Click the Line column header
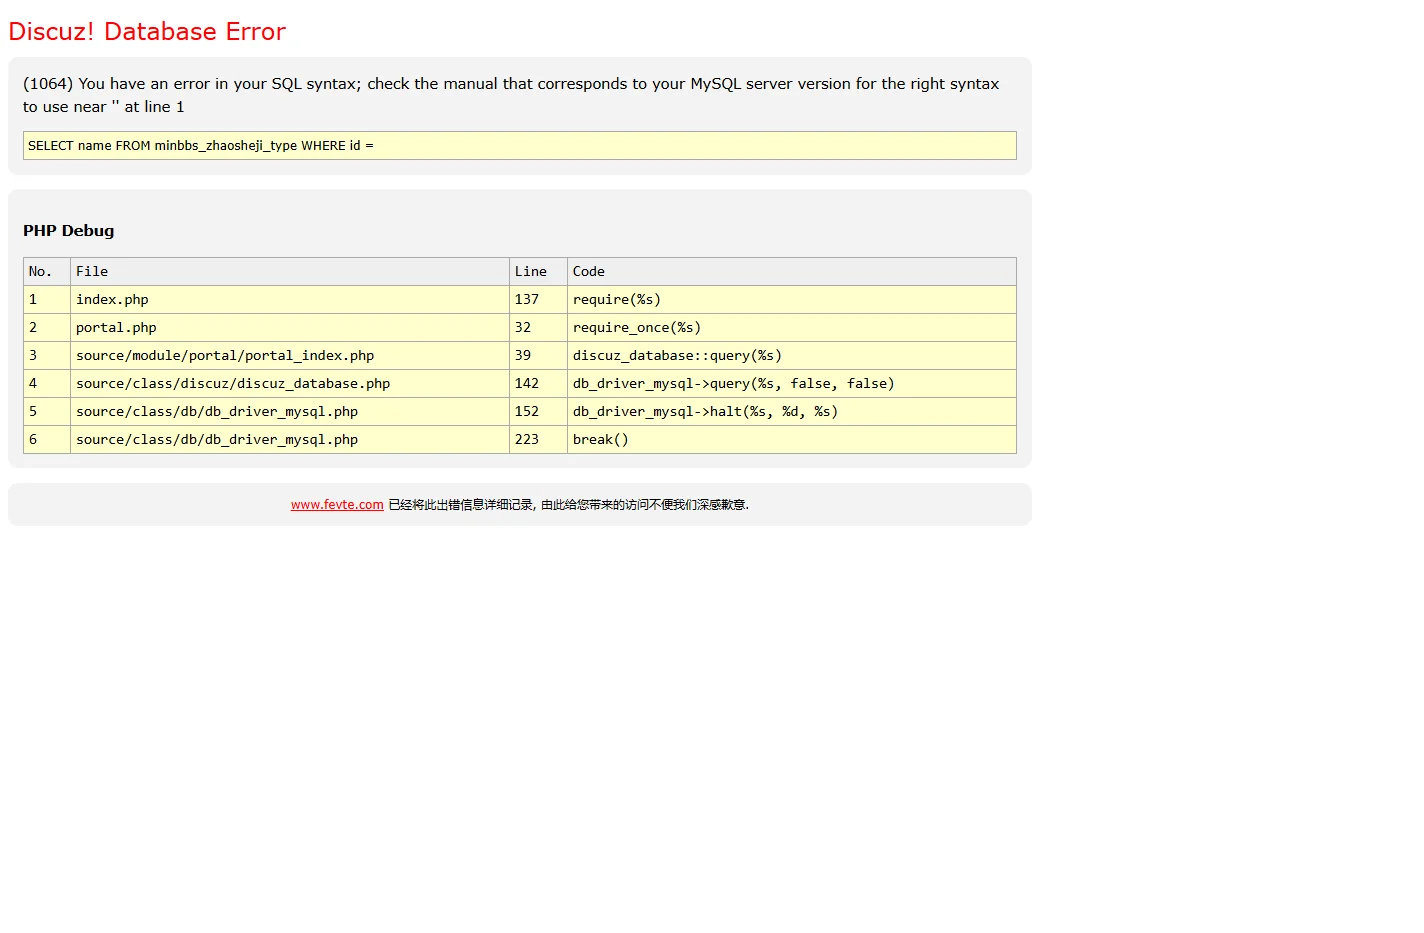This screenshot has height=933, width=1424. click(x=538, y=272)
